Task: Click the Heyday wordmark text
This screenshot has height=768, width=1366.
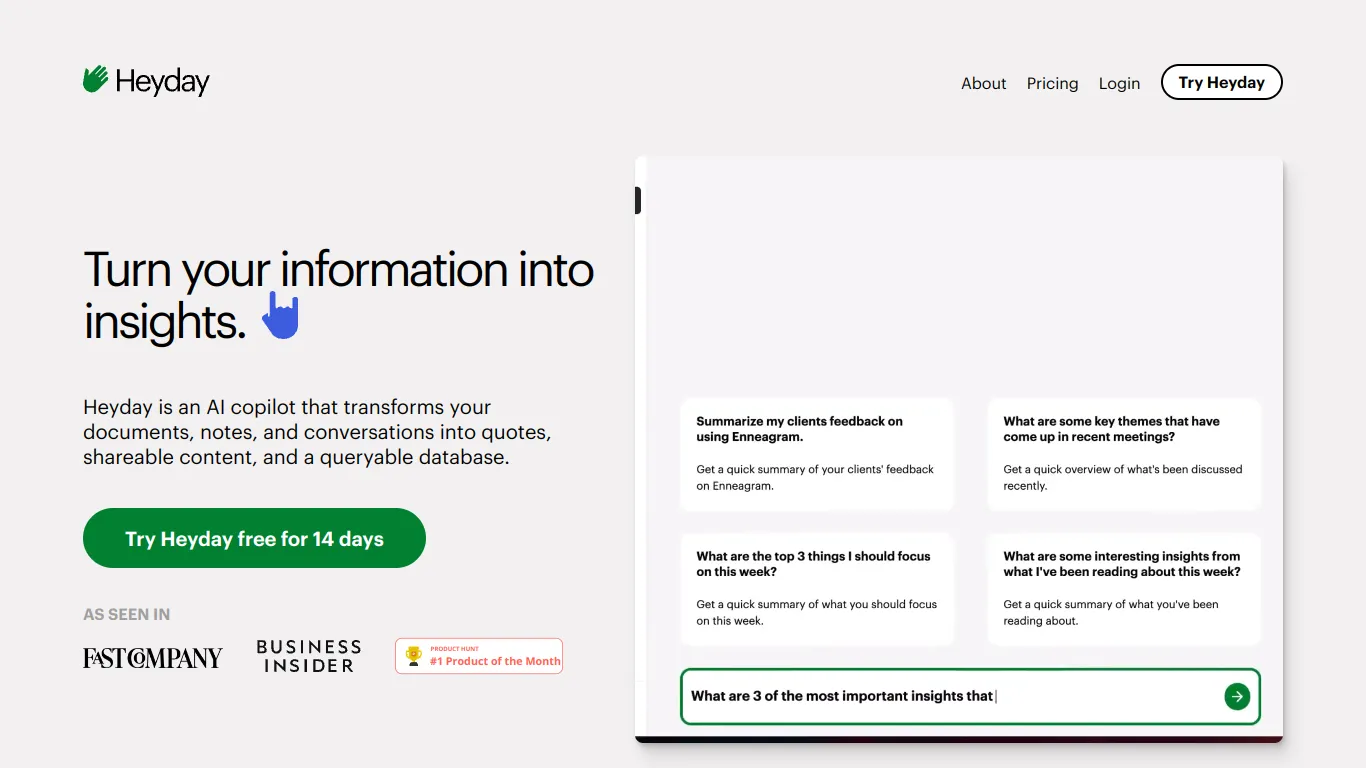Action: (x=162, y=82)
